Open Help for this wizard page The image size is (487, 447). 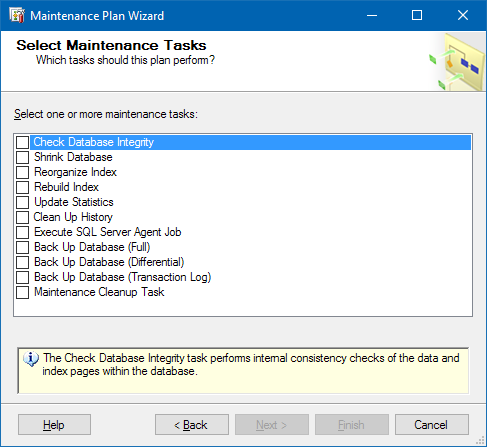click(x=54, y=425)
